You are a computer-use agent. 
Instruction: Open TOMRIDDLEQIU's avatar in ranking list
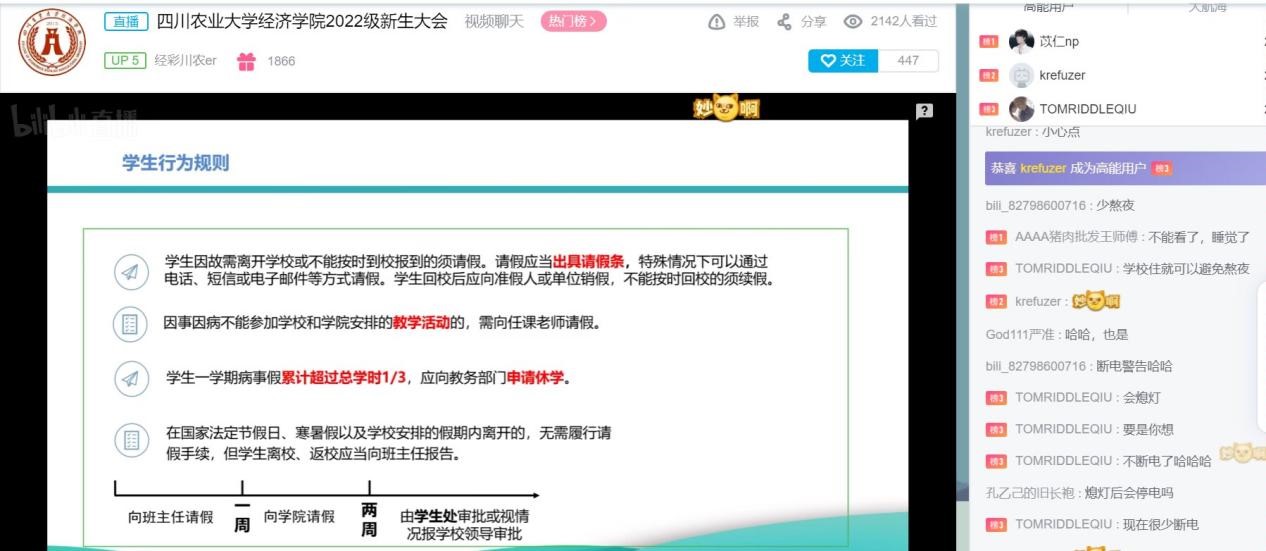click(x=1021, y=109)
